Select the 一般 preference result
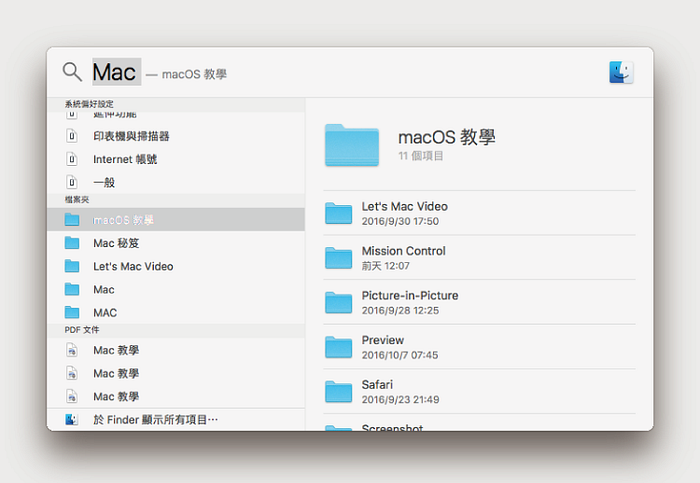The width and height of the screenshot is (700, 483). coord(176,183)
